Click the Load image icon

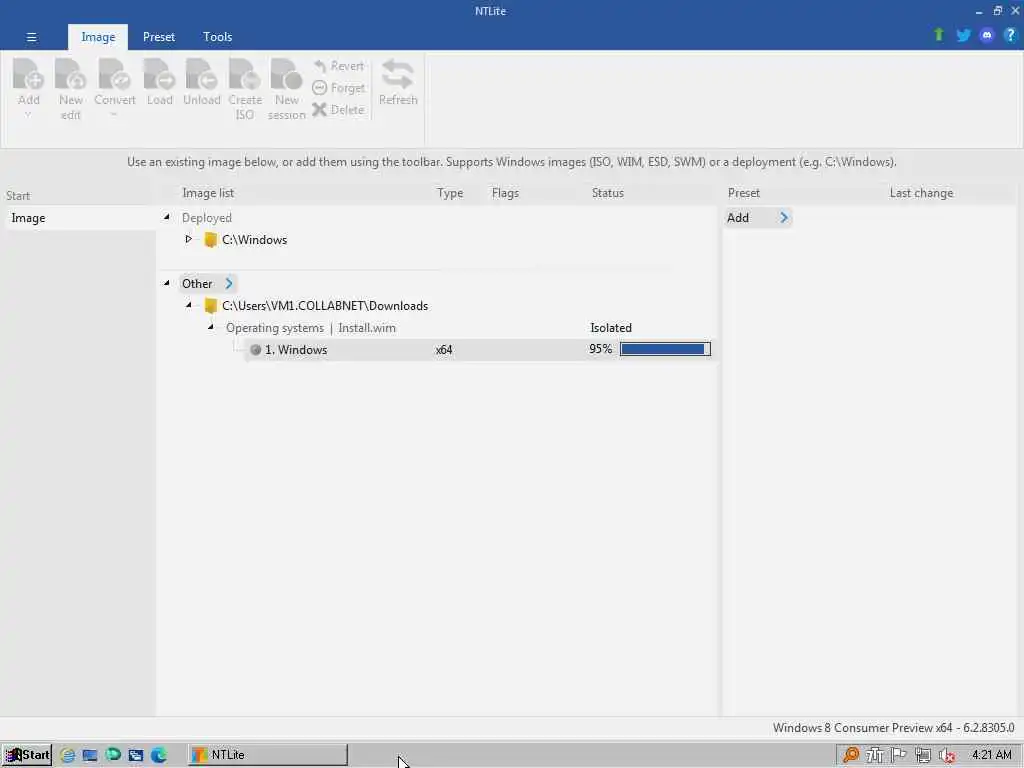coord(159,74)
